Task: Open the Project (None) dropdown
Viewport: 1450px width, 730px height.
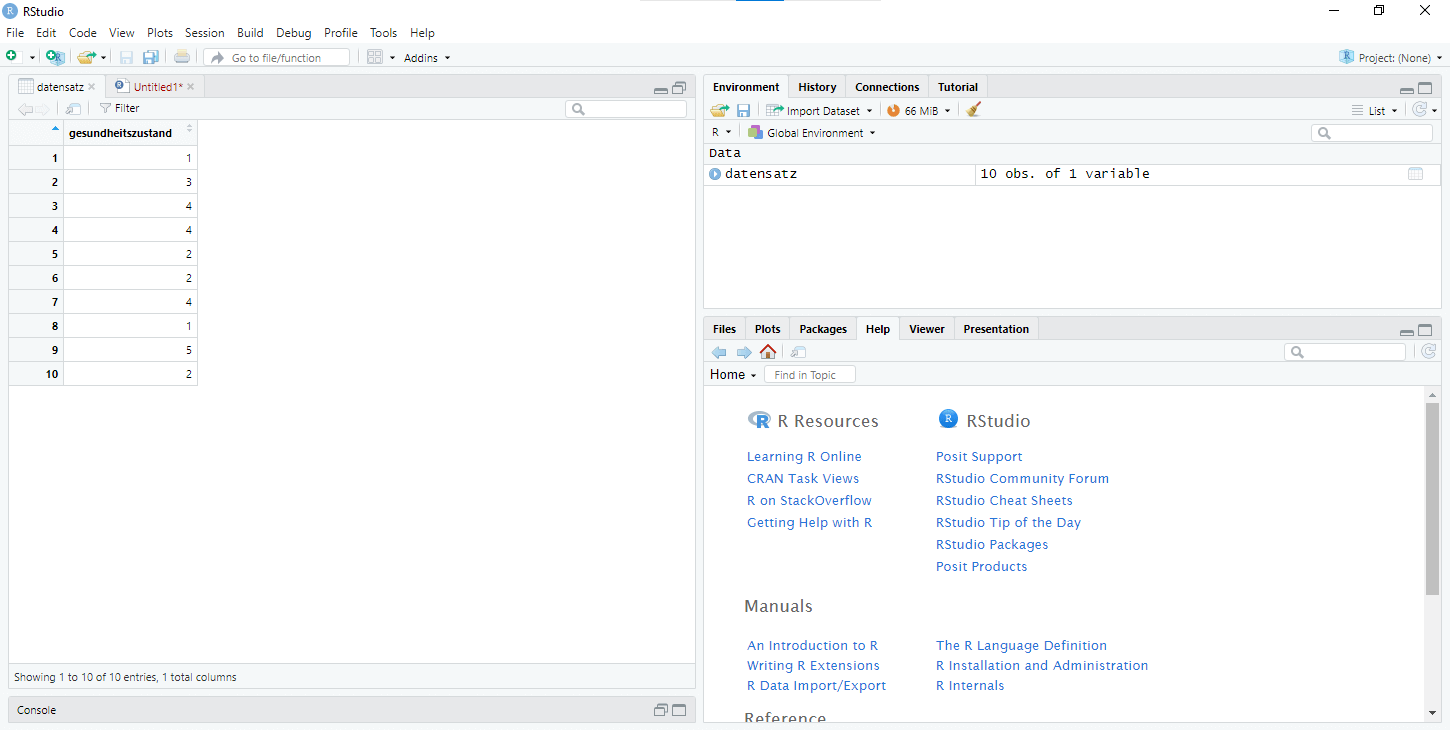Action: [1392, 57]
